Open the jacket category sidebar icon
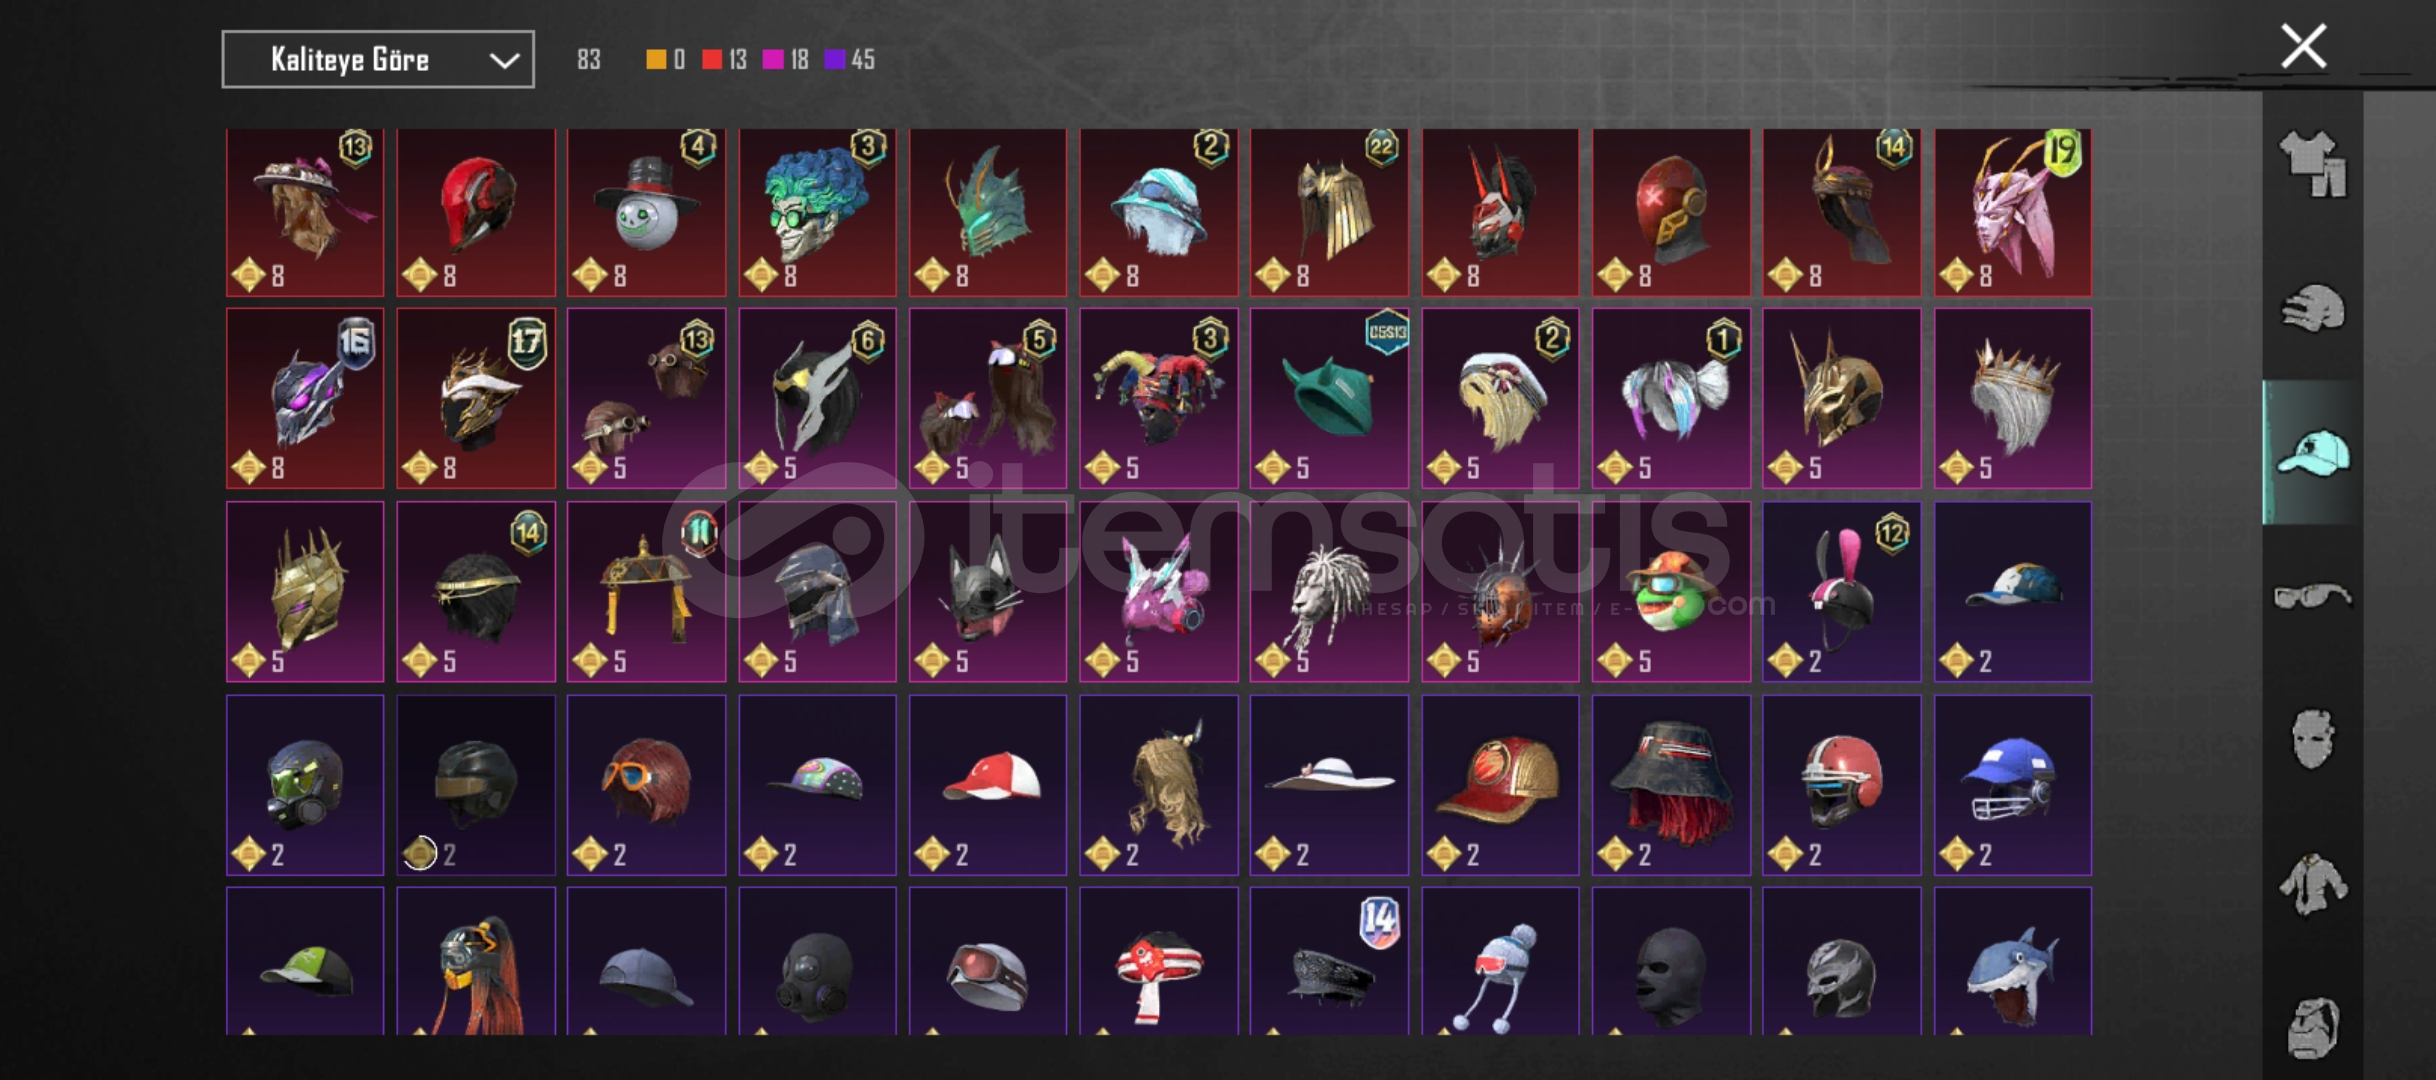 2312,883
